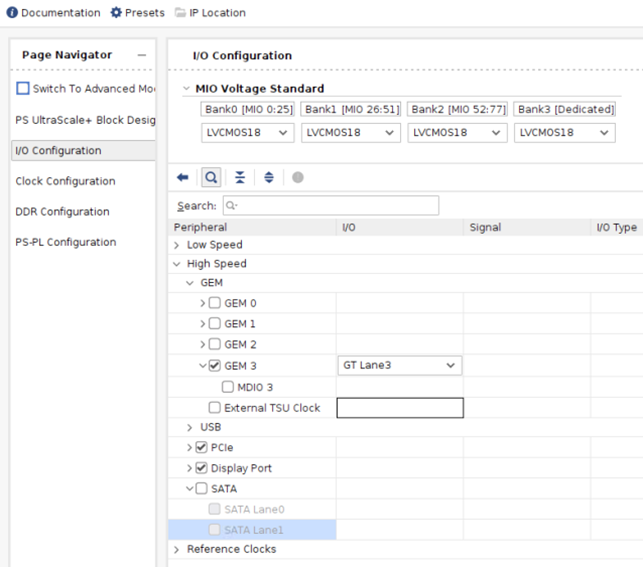Click the IP Location folder icon
The height and width of the screenshot is (567, 643).
180,13
